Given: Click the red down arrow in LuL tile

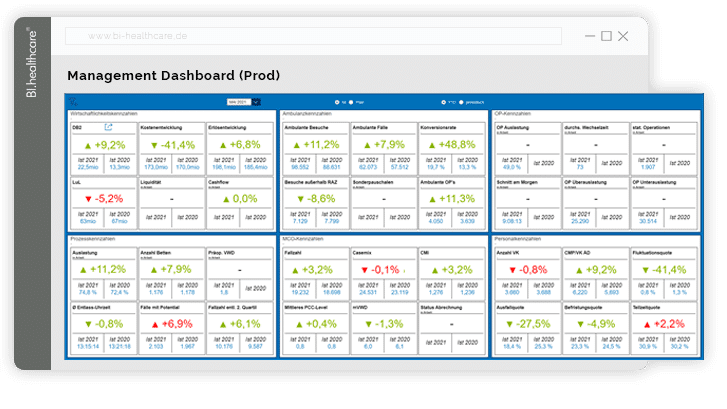Looking at the screenshot, I should coord(88,199).
